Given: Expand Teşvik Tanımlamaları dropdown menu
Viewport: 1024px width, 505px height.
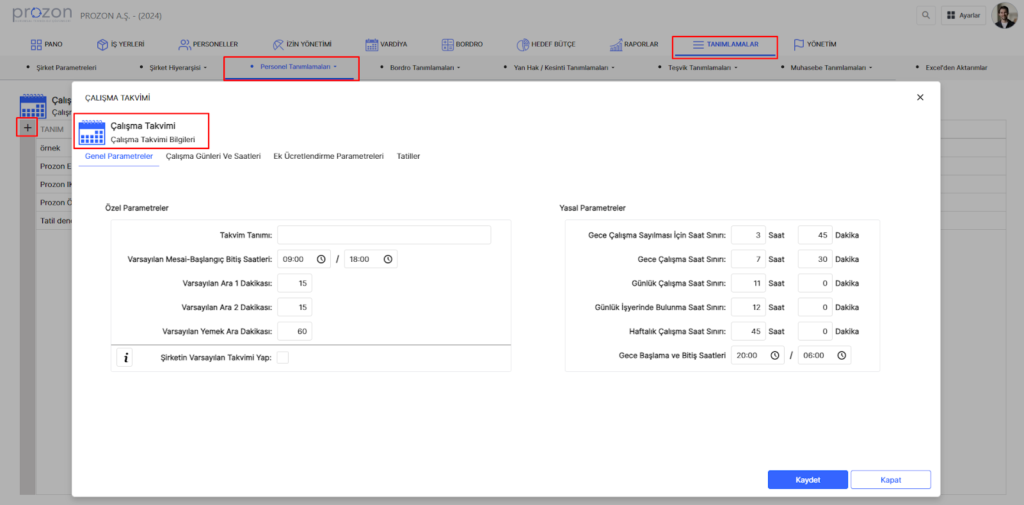Looking at the screenshot, I should click(703, 68).
